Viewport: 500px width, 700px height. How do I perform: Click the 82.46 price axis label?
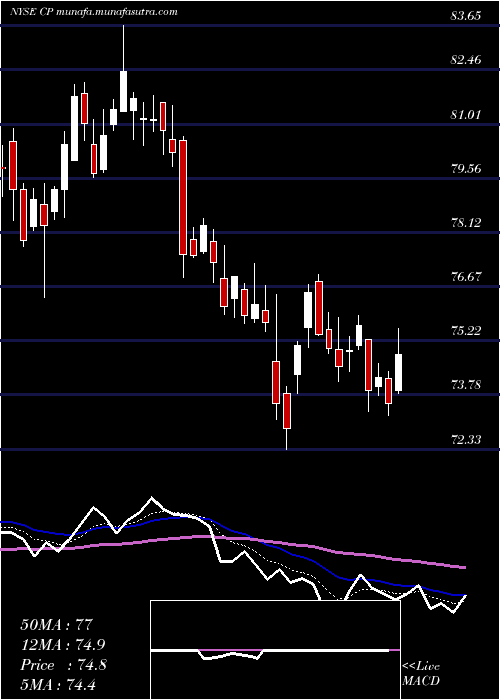tap(465, 60)
